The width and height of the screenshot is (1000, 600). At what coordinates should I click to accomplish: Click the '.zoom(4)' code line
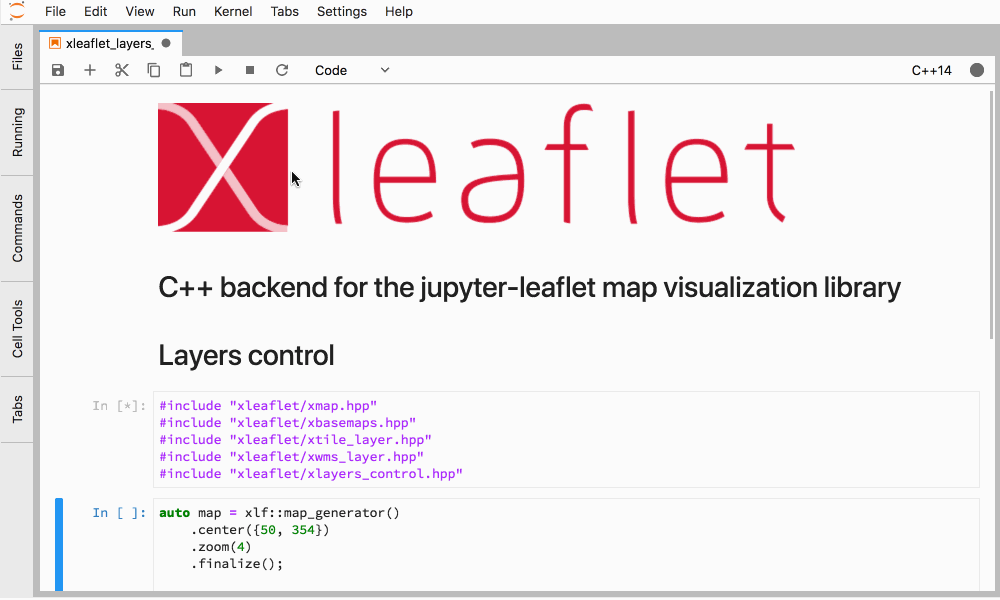[x=221, y=547]
